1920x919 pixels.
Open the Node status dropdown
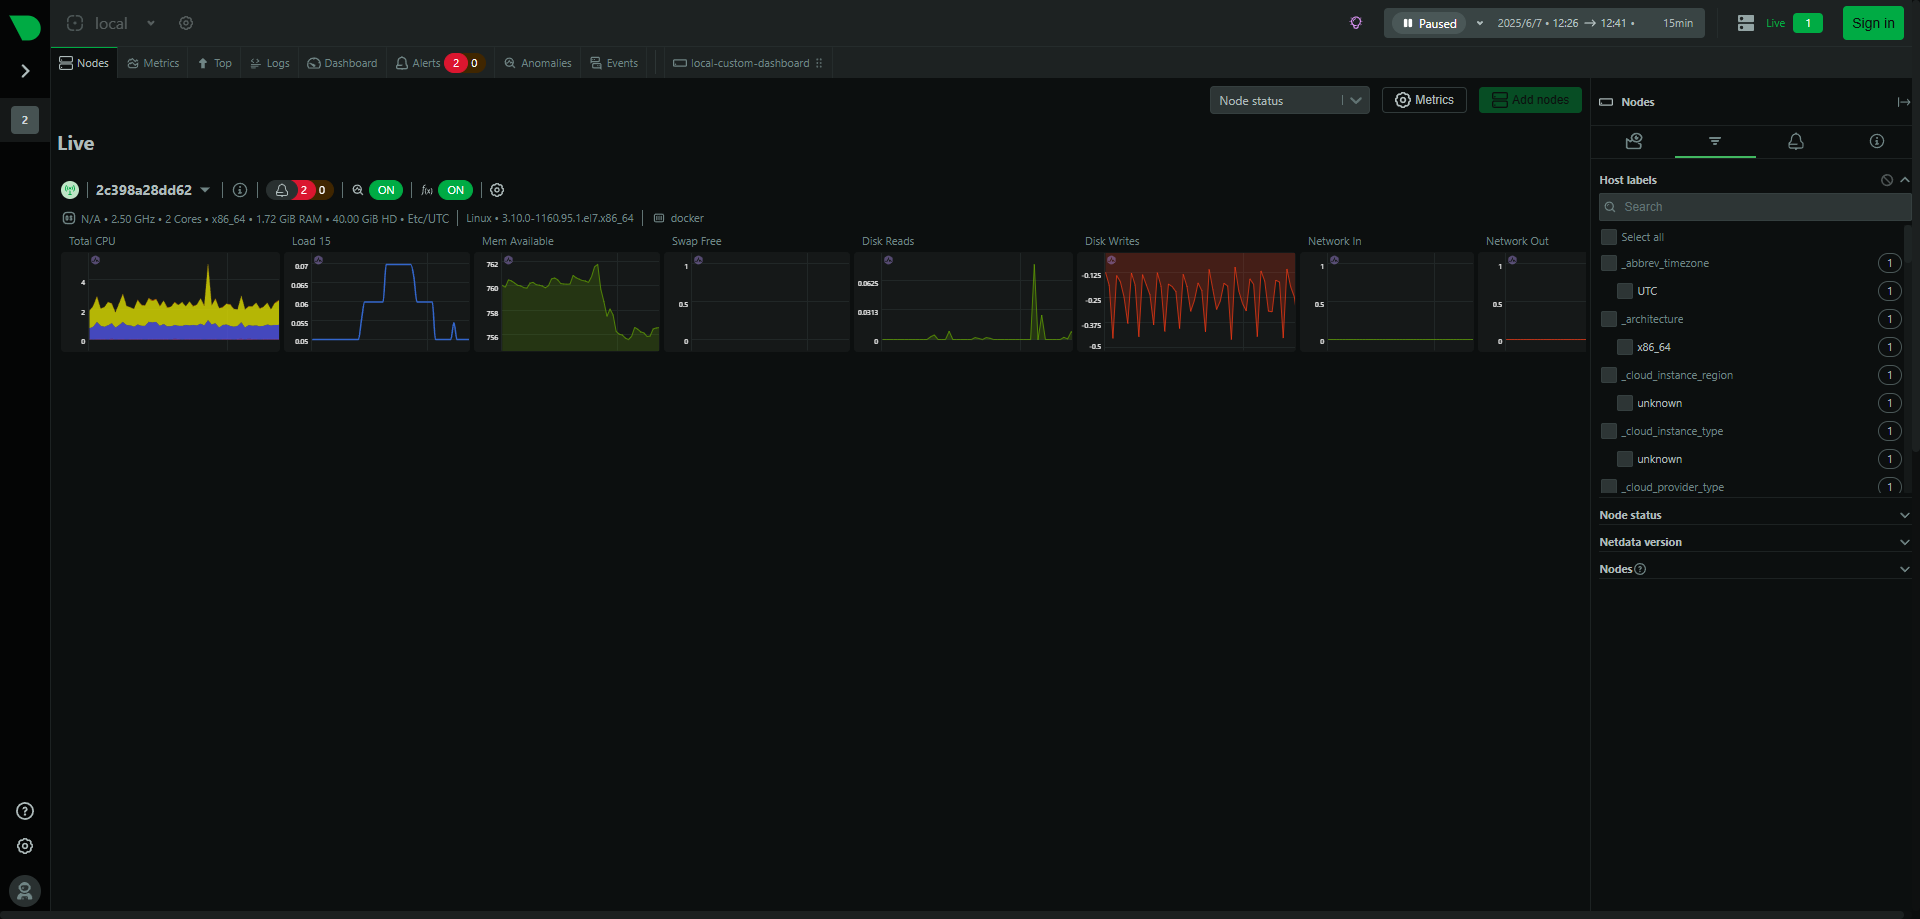[1289, 101]
